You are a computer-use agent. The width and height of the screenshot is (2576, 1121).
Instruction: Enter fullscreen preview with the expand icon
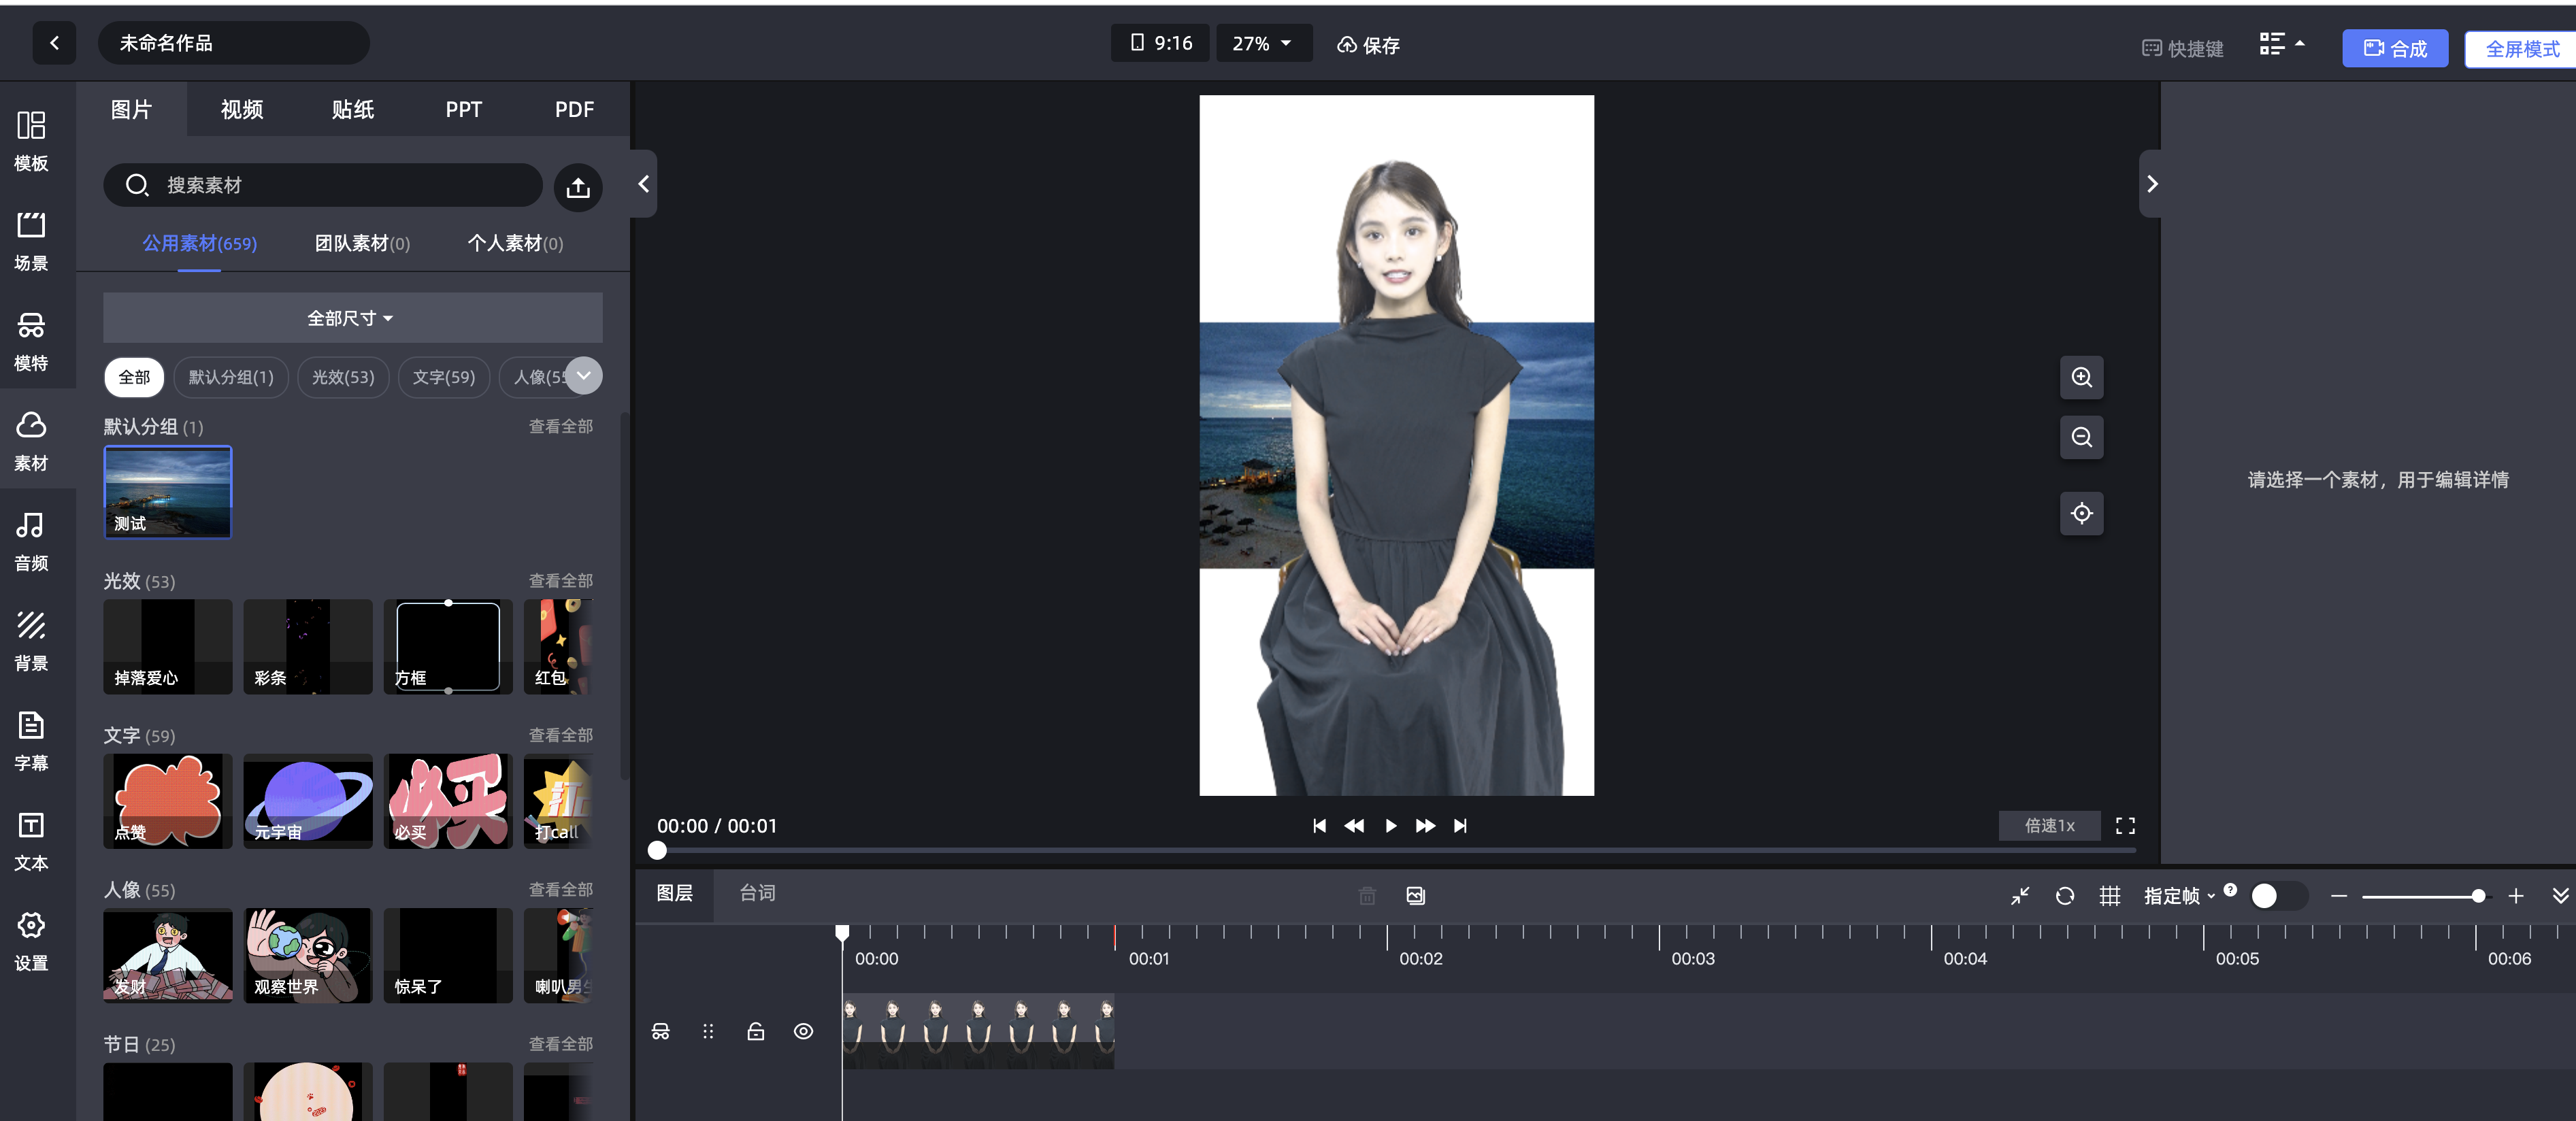[x=2125, y=825]
